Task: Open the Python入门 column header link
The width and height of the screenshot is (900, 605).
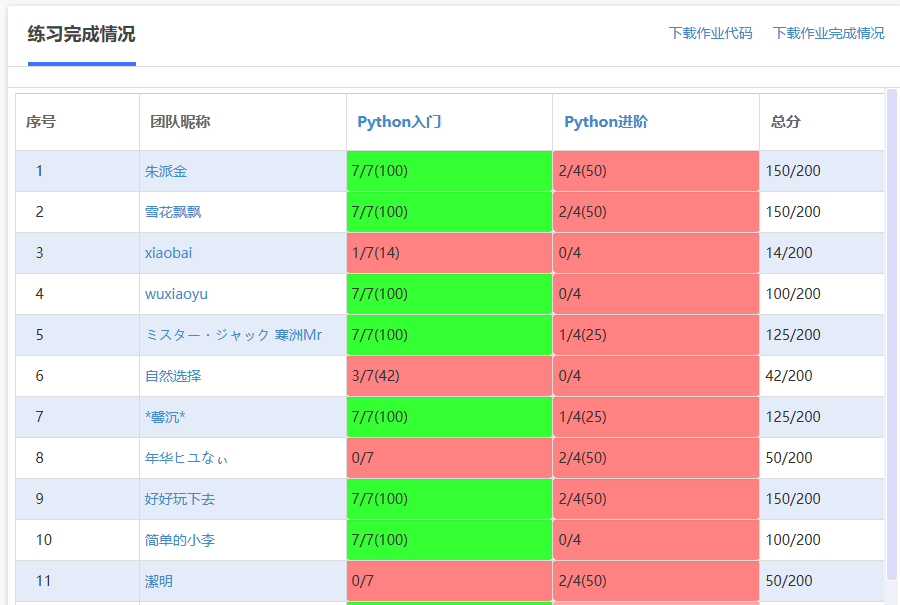Action: point(399,122)
